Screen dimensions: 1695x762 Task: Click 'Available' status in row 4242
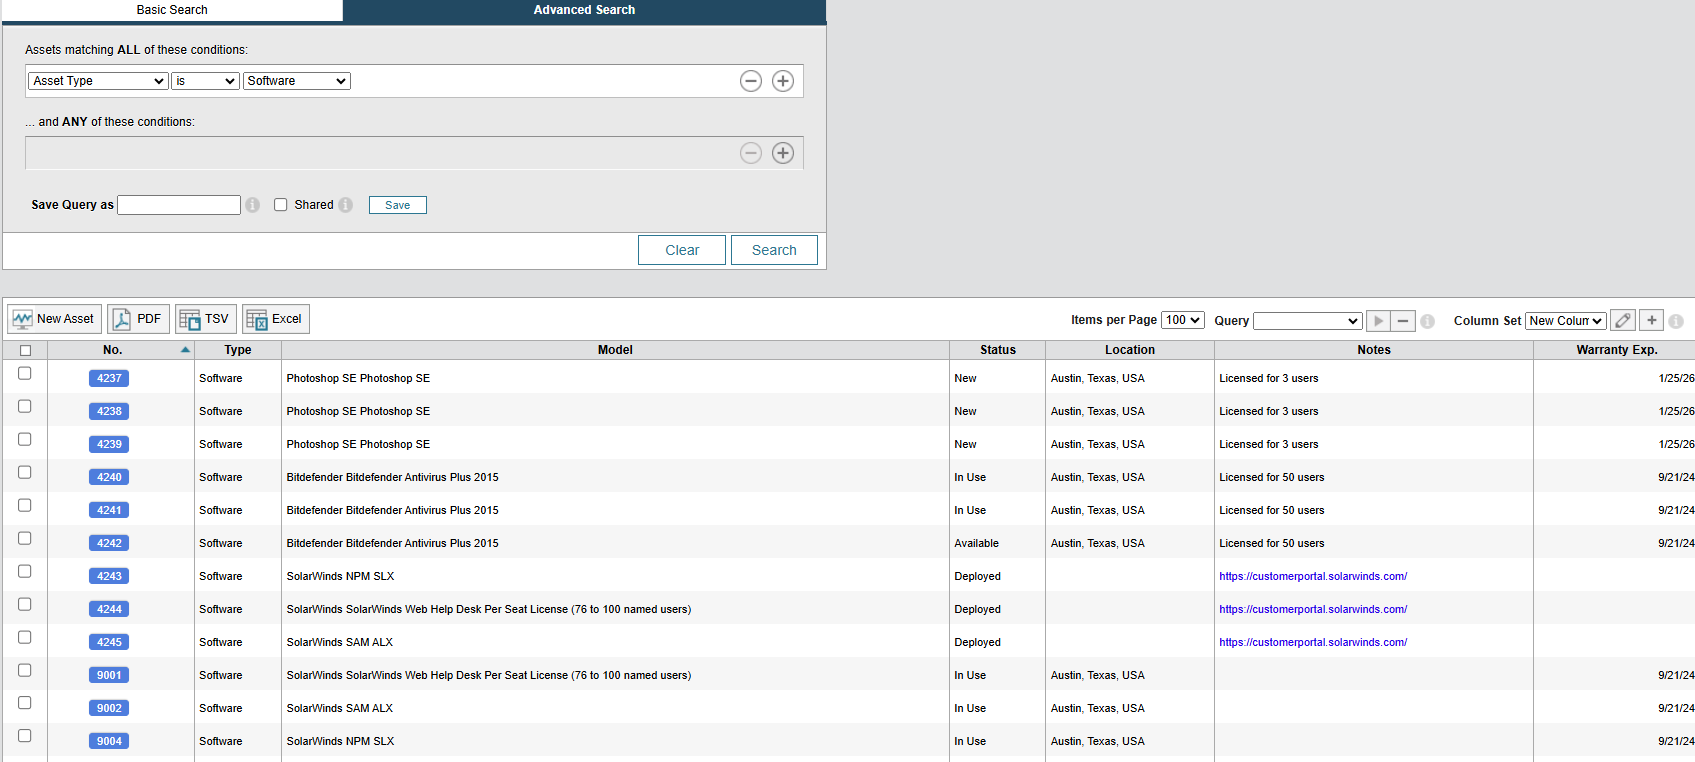click(977, 543)
